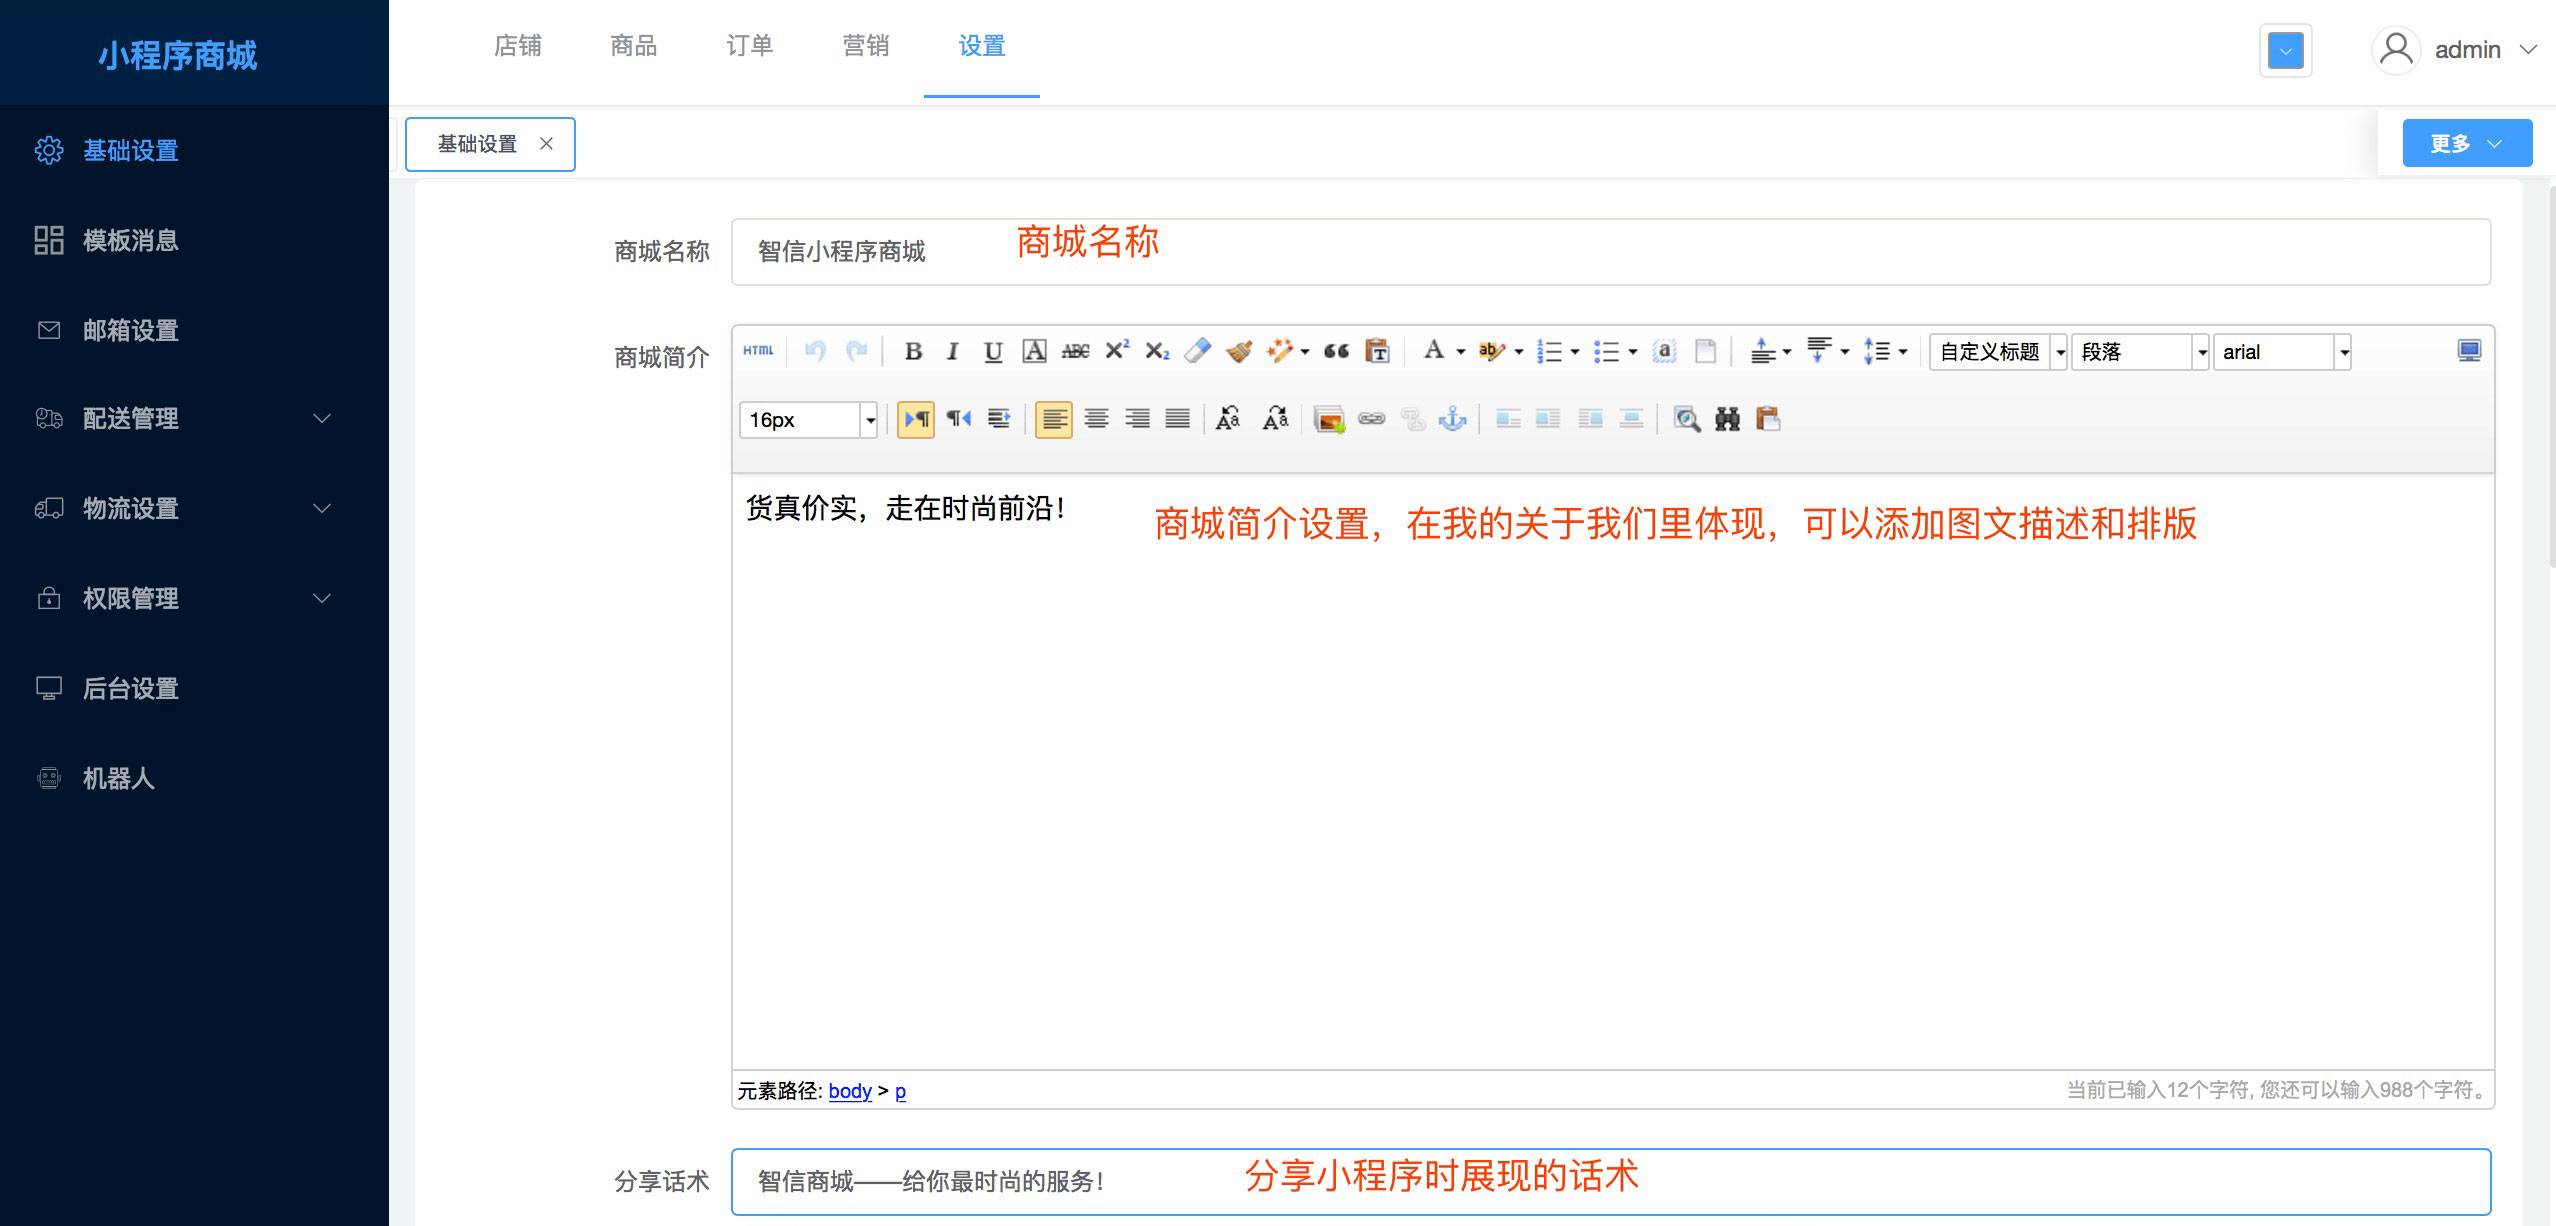Viewport: 2556px width, 1226px height.
Task: Apply bold formatting in editor toolbar
Action: click(x=912, y=351)
